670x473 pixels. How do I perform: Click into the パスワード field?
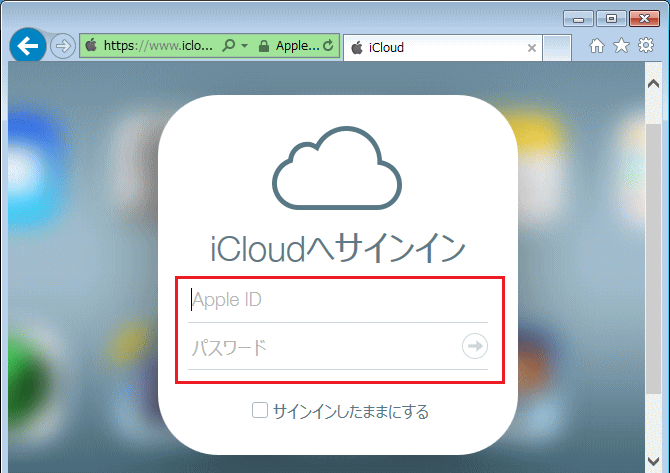(x=324, y=347)
